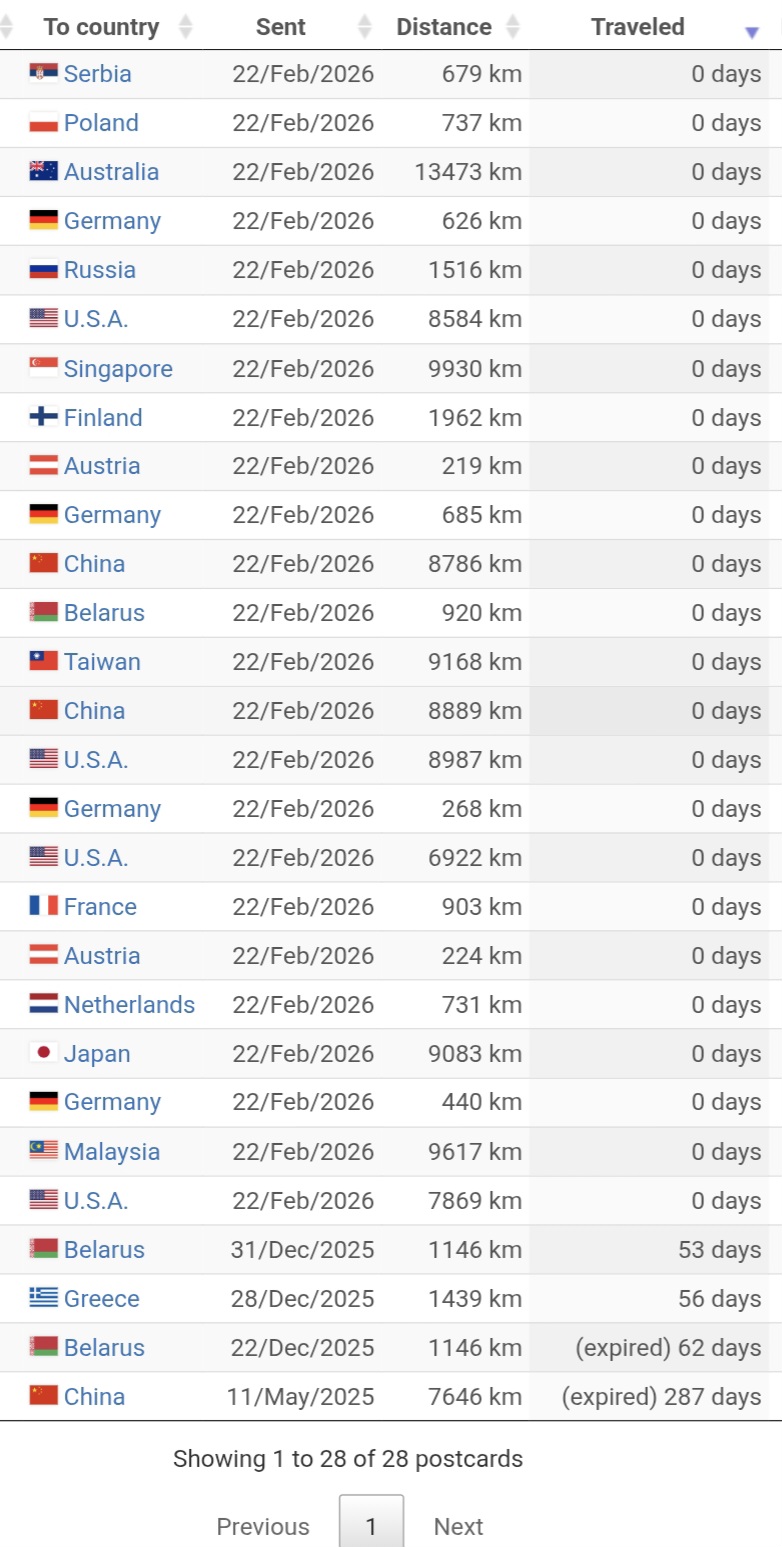Go to the Previous page
The width and height of the screenshot is (782, 1547).
pos(263,1526)
